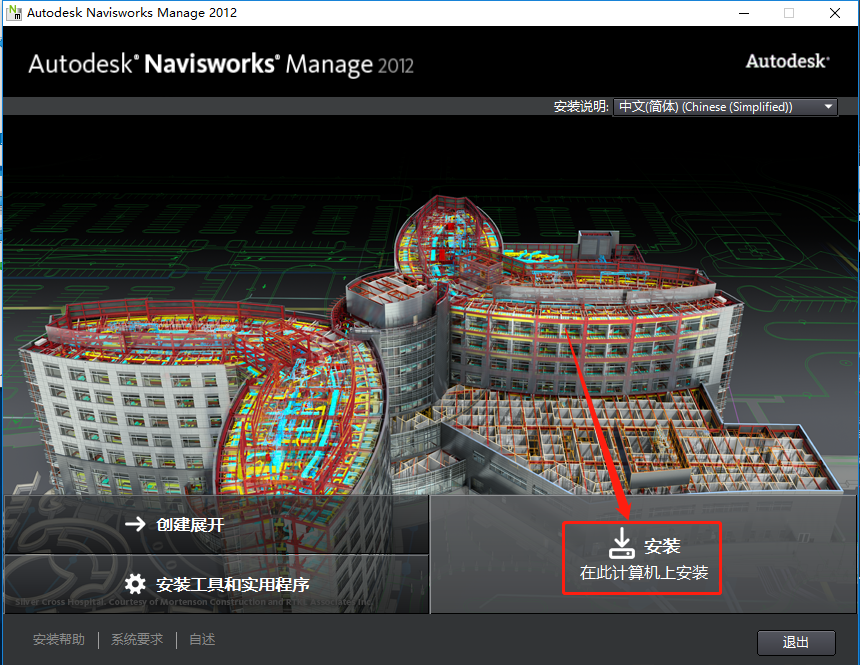Open the 自述 readme link
This screenshot has height=665, width=860.
[202, 640]
